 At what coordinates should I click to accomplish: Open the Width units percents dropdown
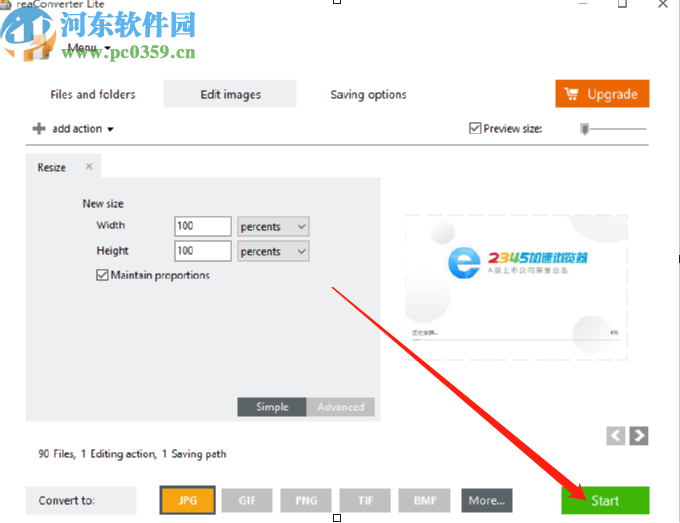pyautogui.click(x=273, y=226)
